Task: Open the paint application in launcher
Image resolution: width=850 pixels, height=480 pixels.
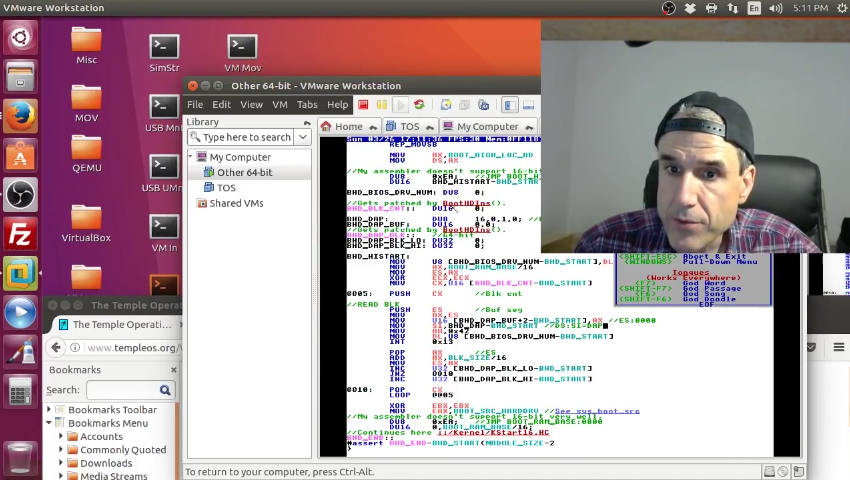Action: [21, 352]
